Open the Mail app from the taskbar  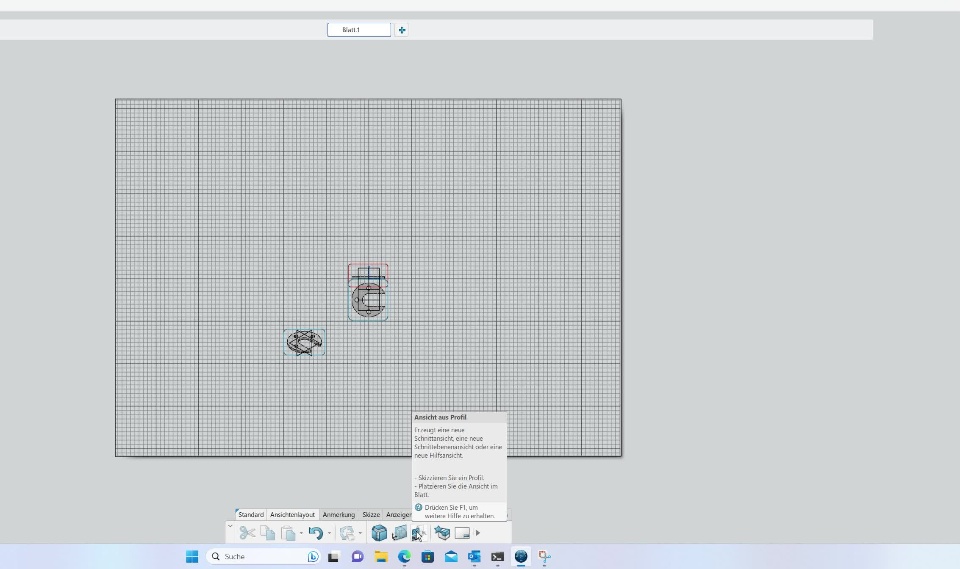[x=451, y=556]
